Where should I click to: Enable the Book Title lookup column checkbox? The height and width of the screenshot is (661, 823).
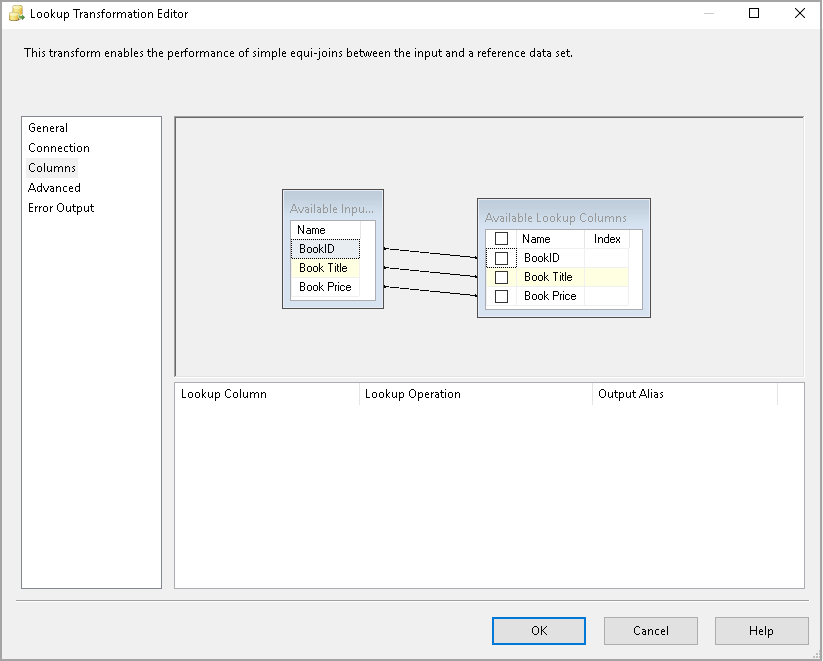pos(502,277)
